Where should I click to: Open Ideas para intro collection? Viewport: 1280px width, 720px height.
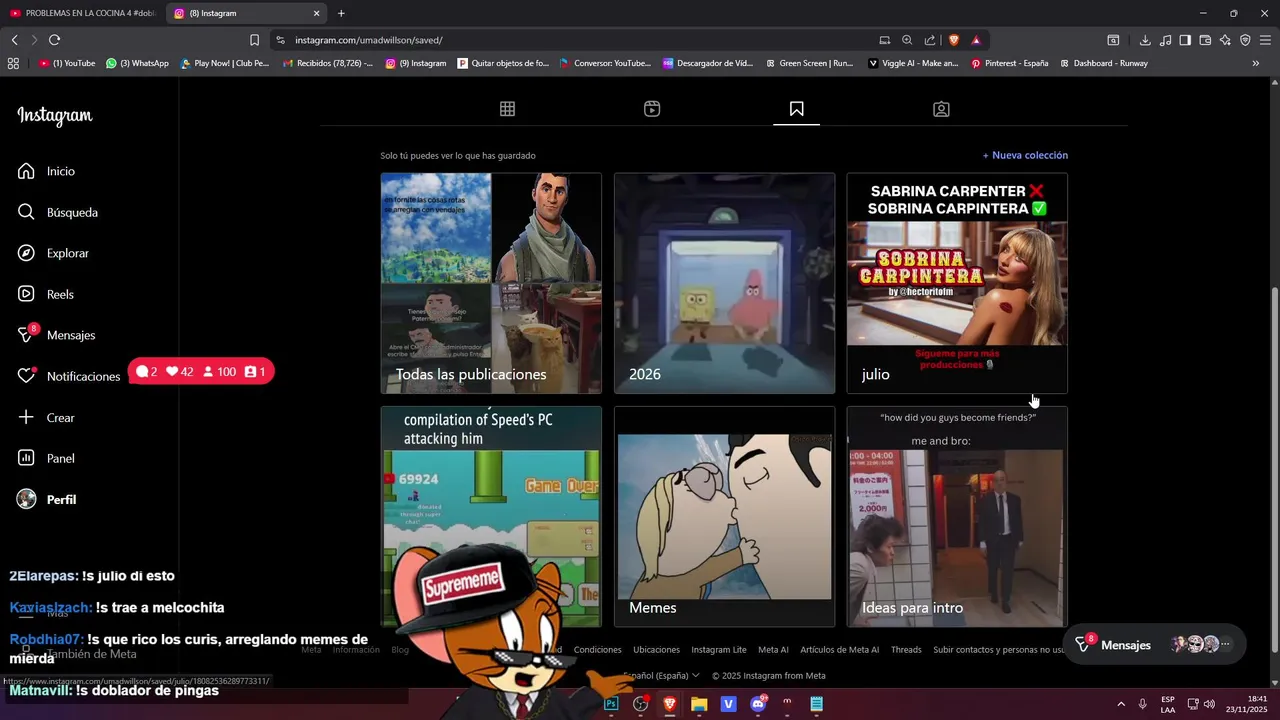[x=957, y=516]
